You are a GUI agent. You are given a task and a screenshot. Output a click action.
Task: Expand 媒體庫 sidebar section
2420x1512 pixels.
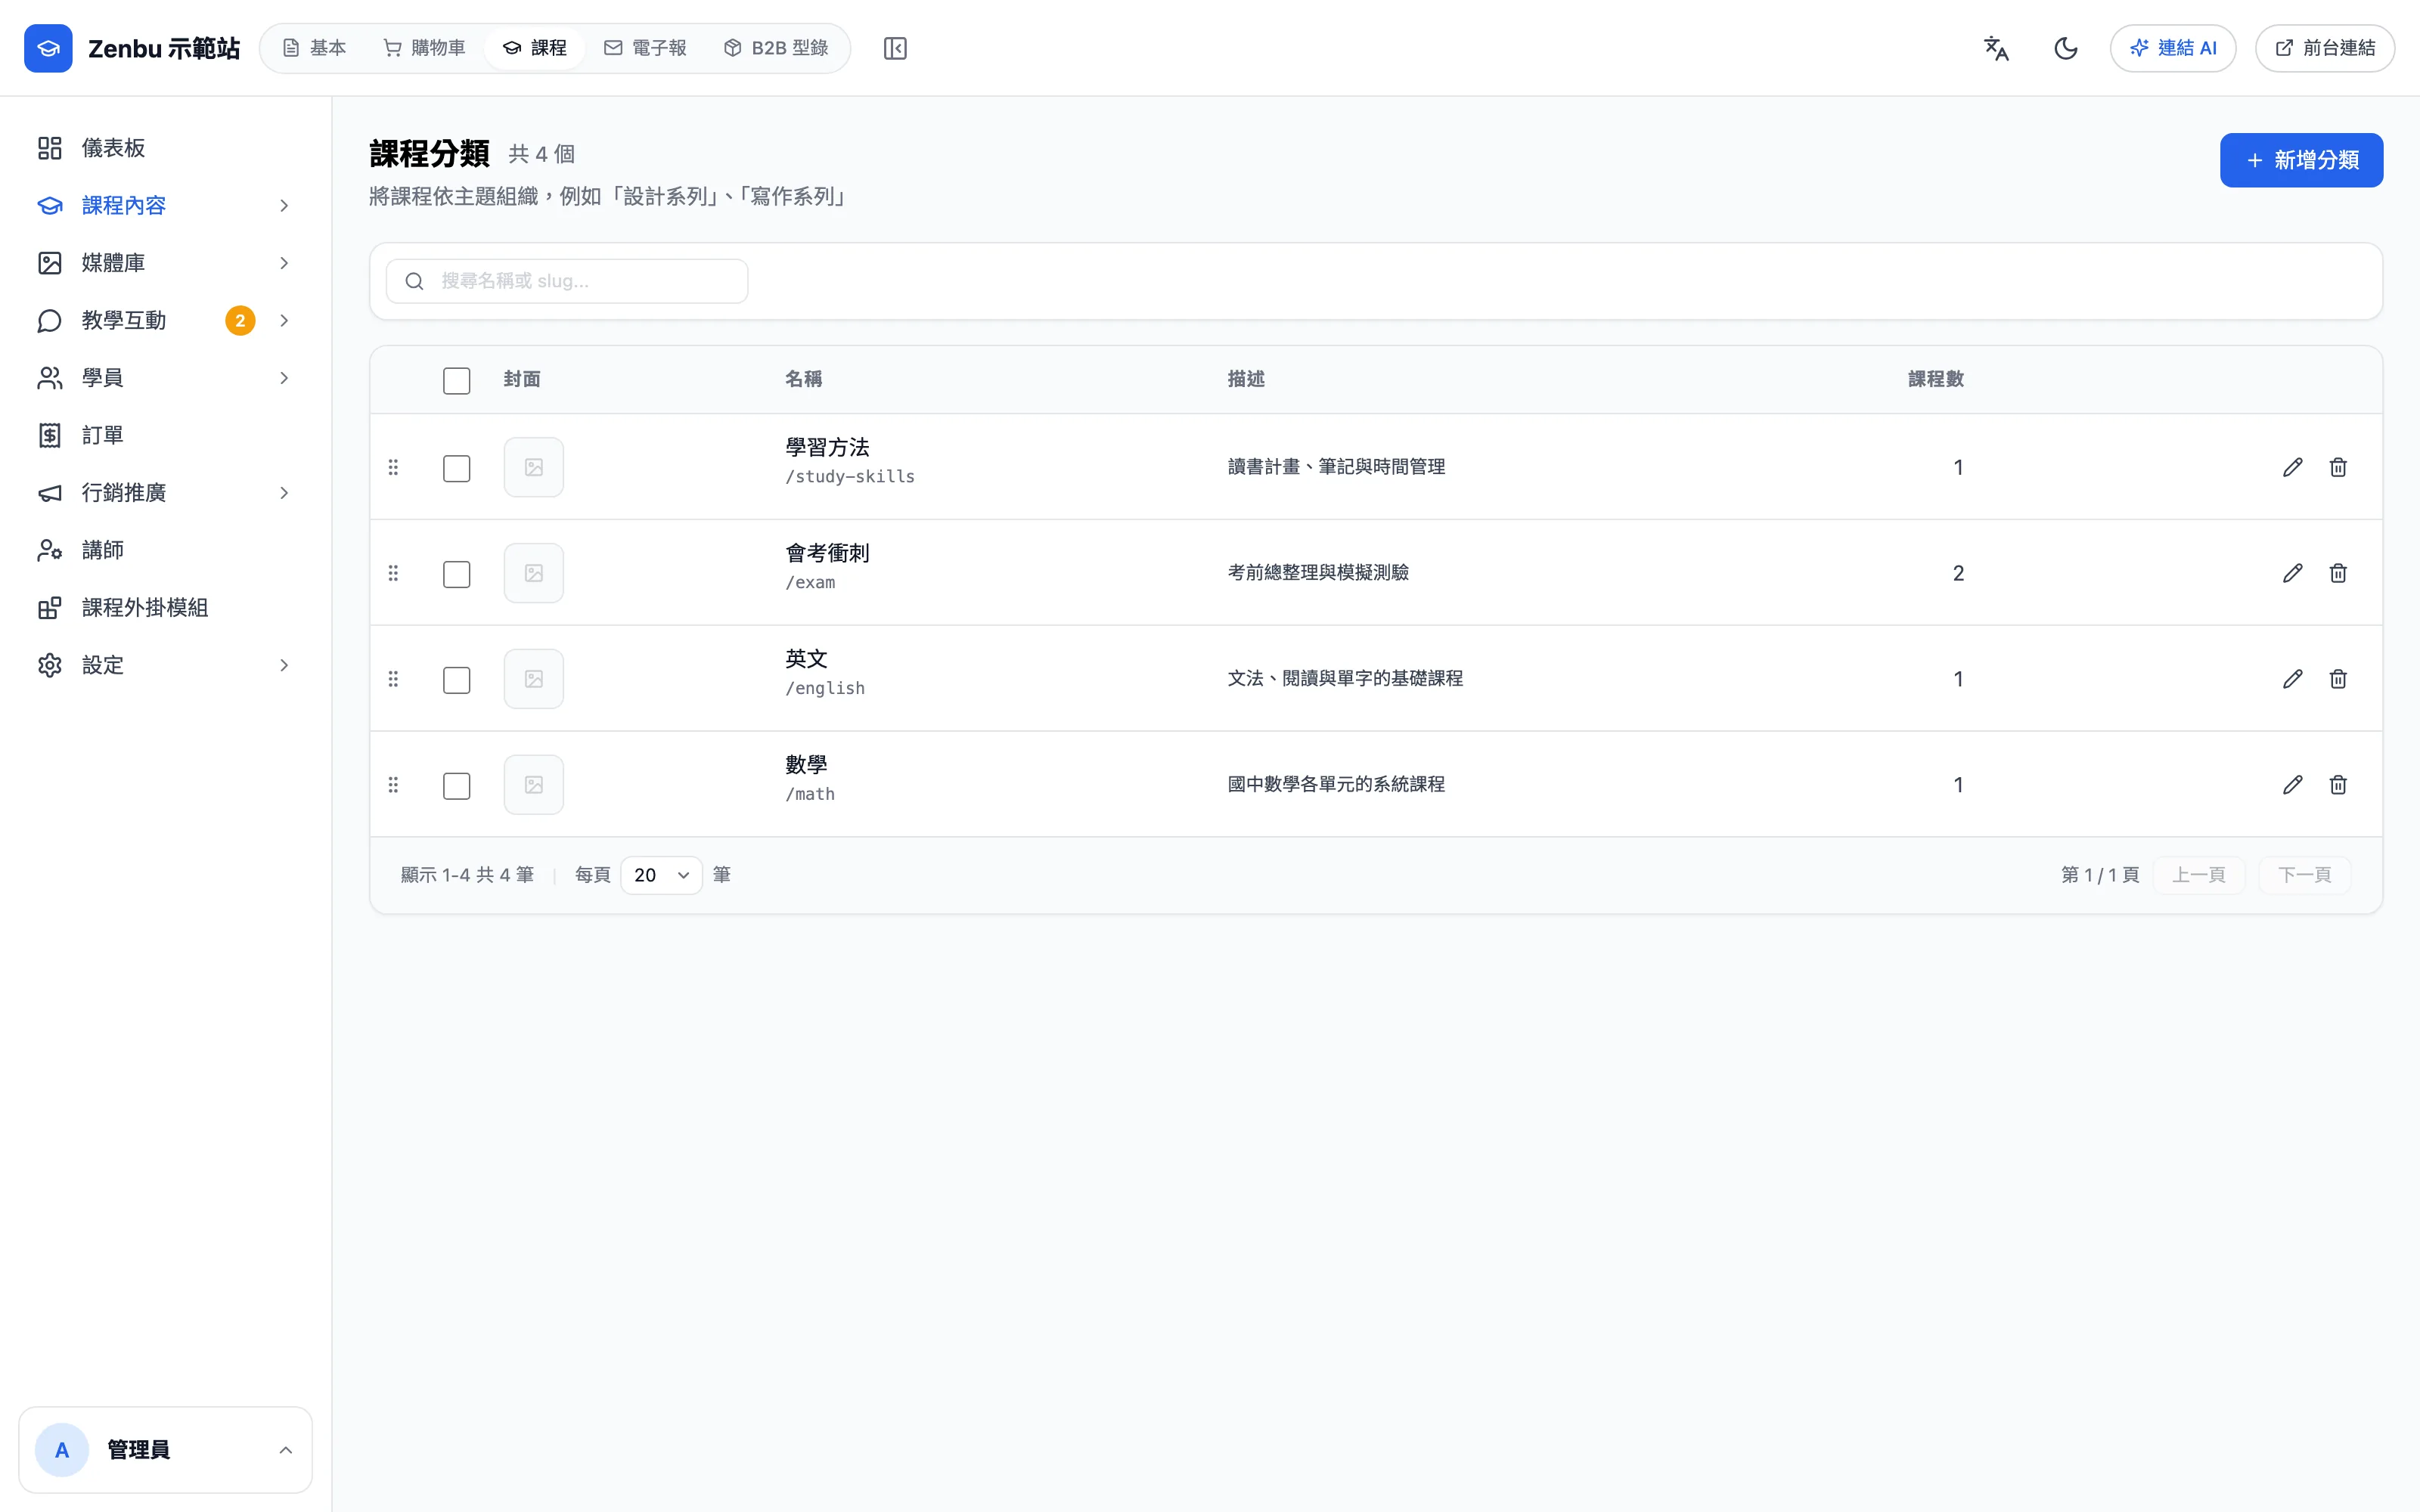click(x=165, y=263)
